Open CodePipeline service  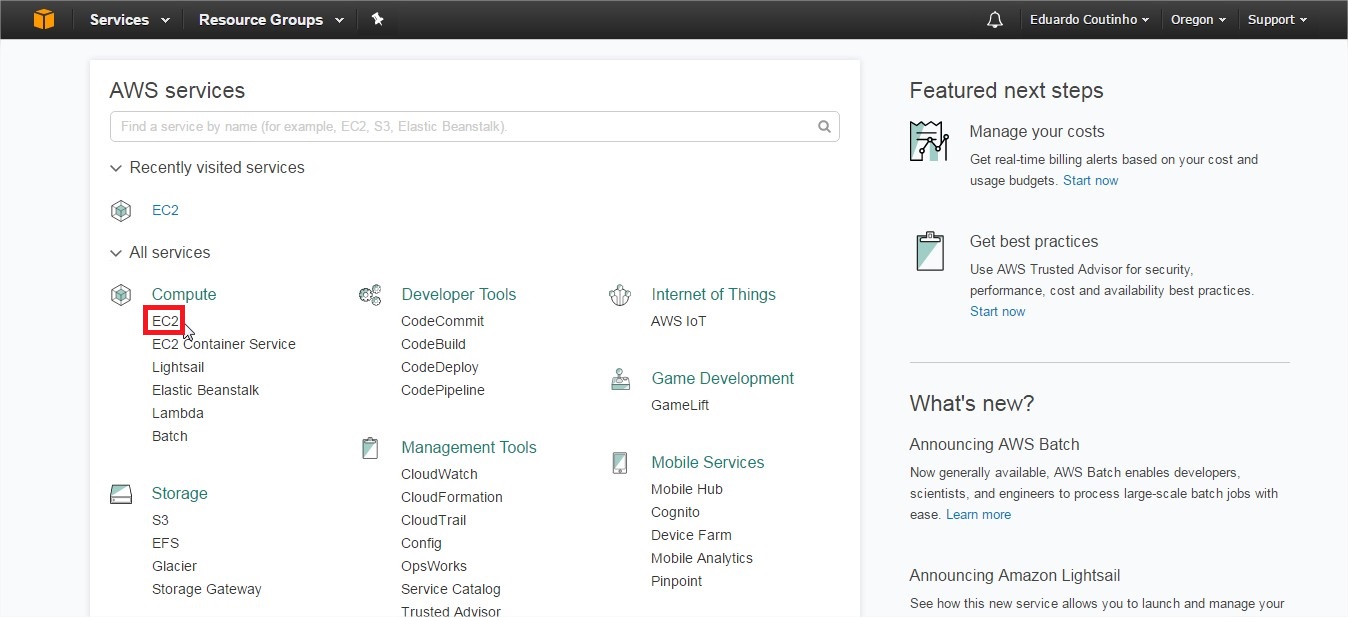tap(443, 390)
